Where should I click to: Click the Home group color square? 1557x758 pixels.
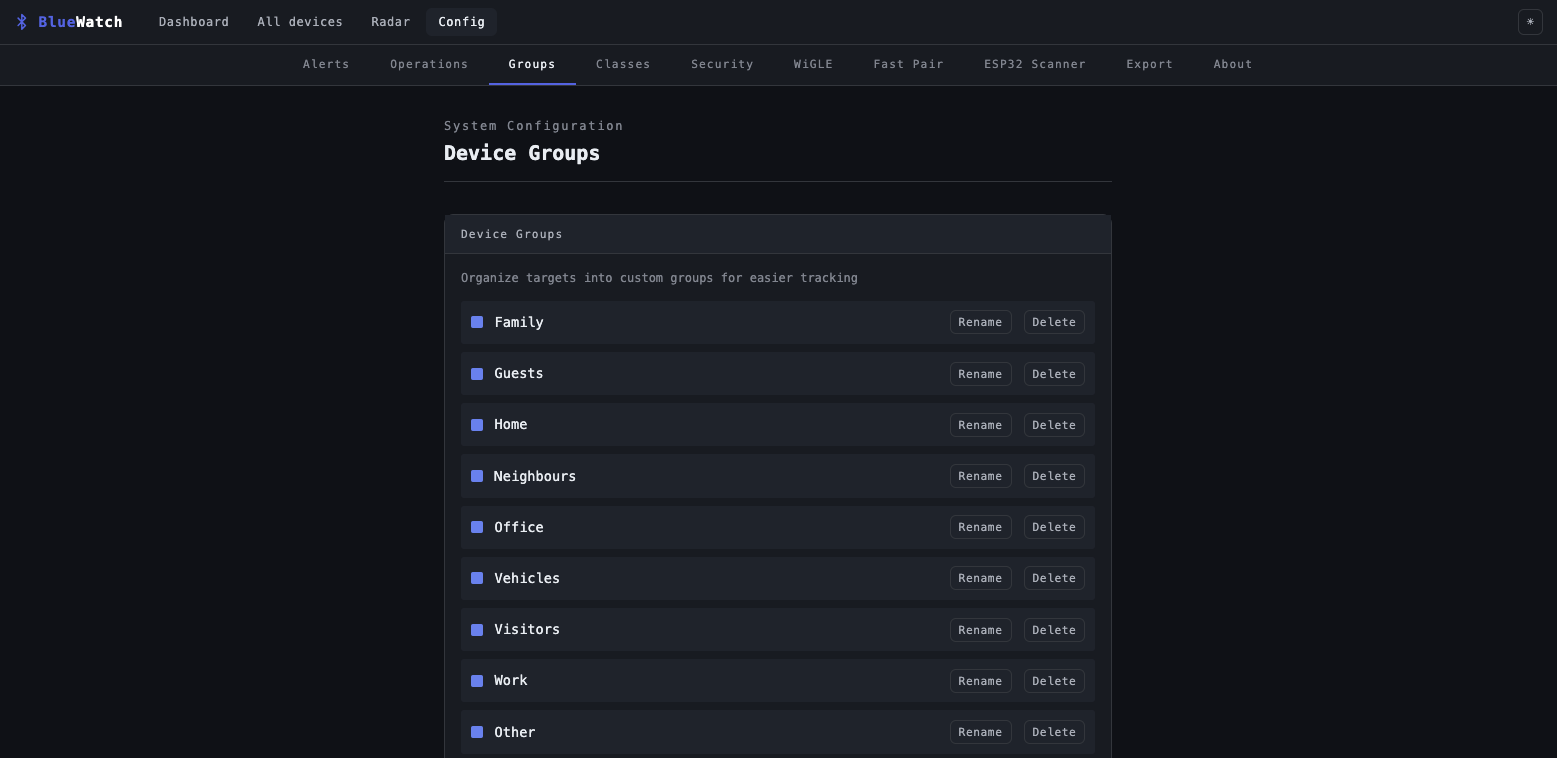477,425
